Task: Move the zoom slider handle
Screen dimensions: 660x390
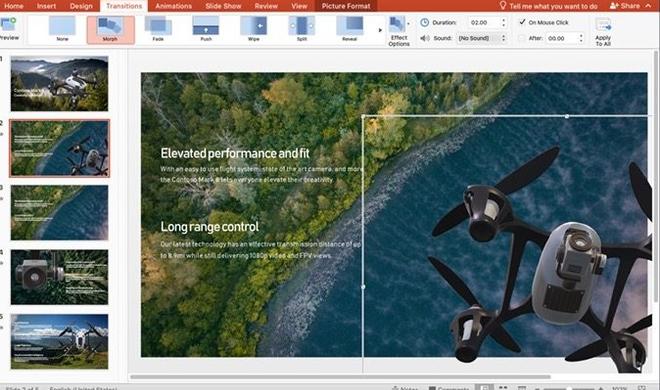Action: click(x=569, y=388)
